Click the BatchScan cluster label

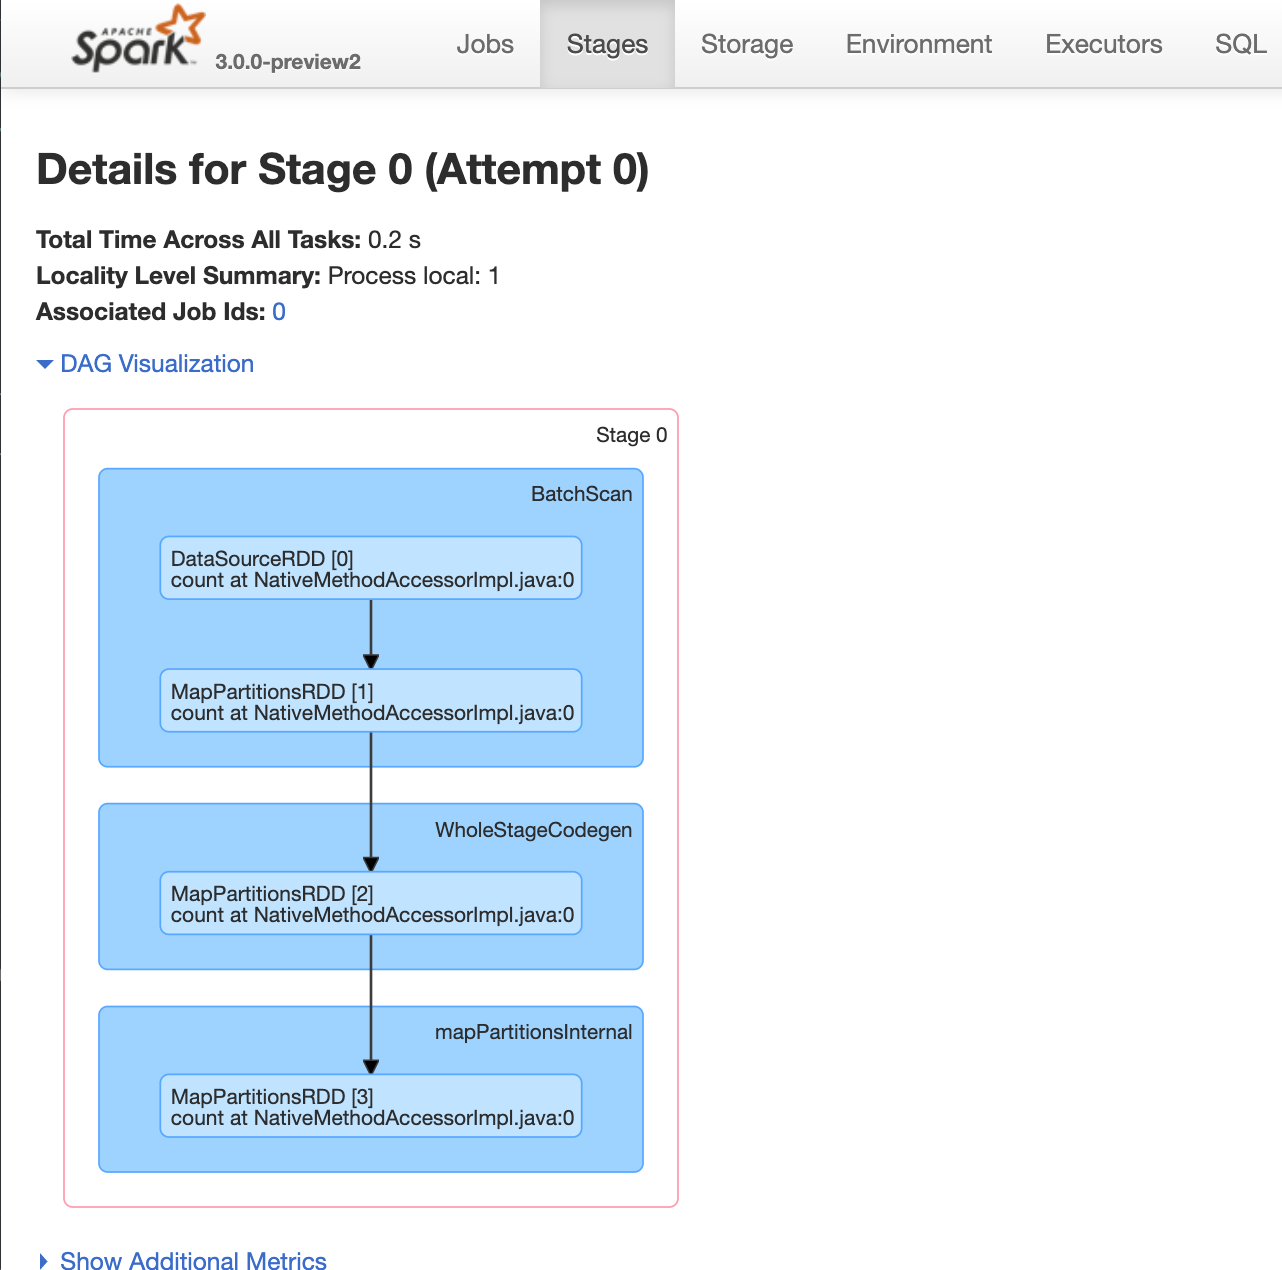[581, 494]
